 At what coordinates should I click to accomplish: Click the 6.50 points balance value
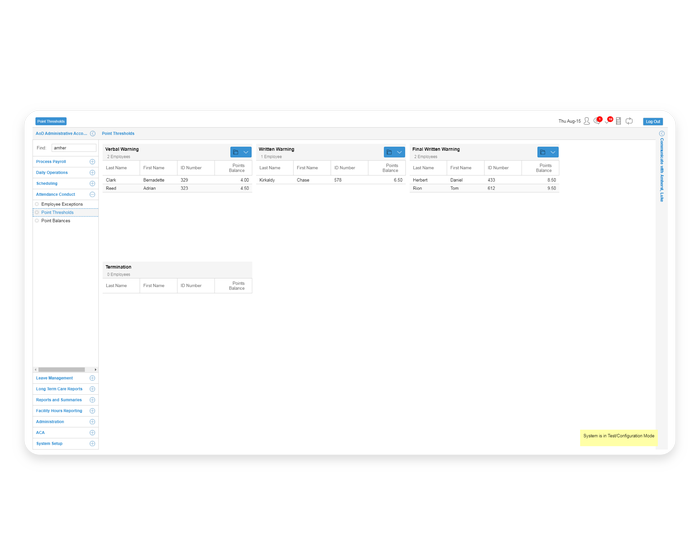click(398, 180)
